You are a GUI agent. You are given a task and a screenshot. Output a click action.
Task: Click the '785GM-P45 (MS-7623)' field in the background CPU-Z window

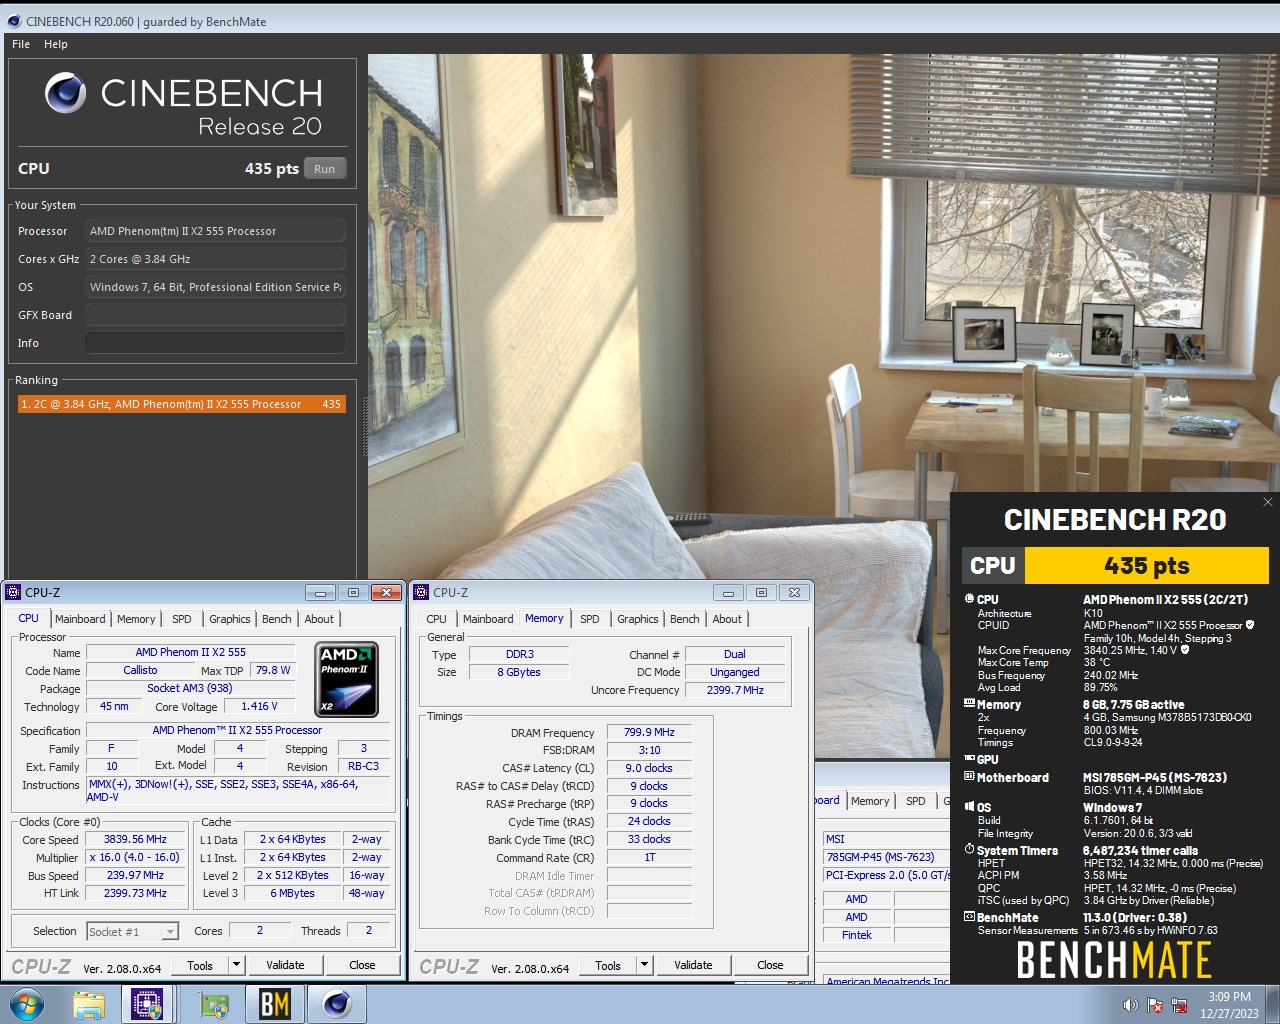885,857
